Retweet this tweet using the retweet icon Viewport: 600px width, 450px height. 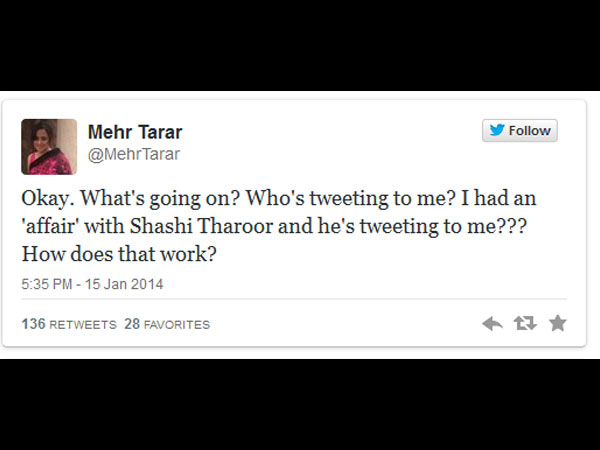tap(524, 323)
